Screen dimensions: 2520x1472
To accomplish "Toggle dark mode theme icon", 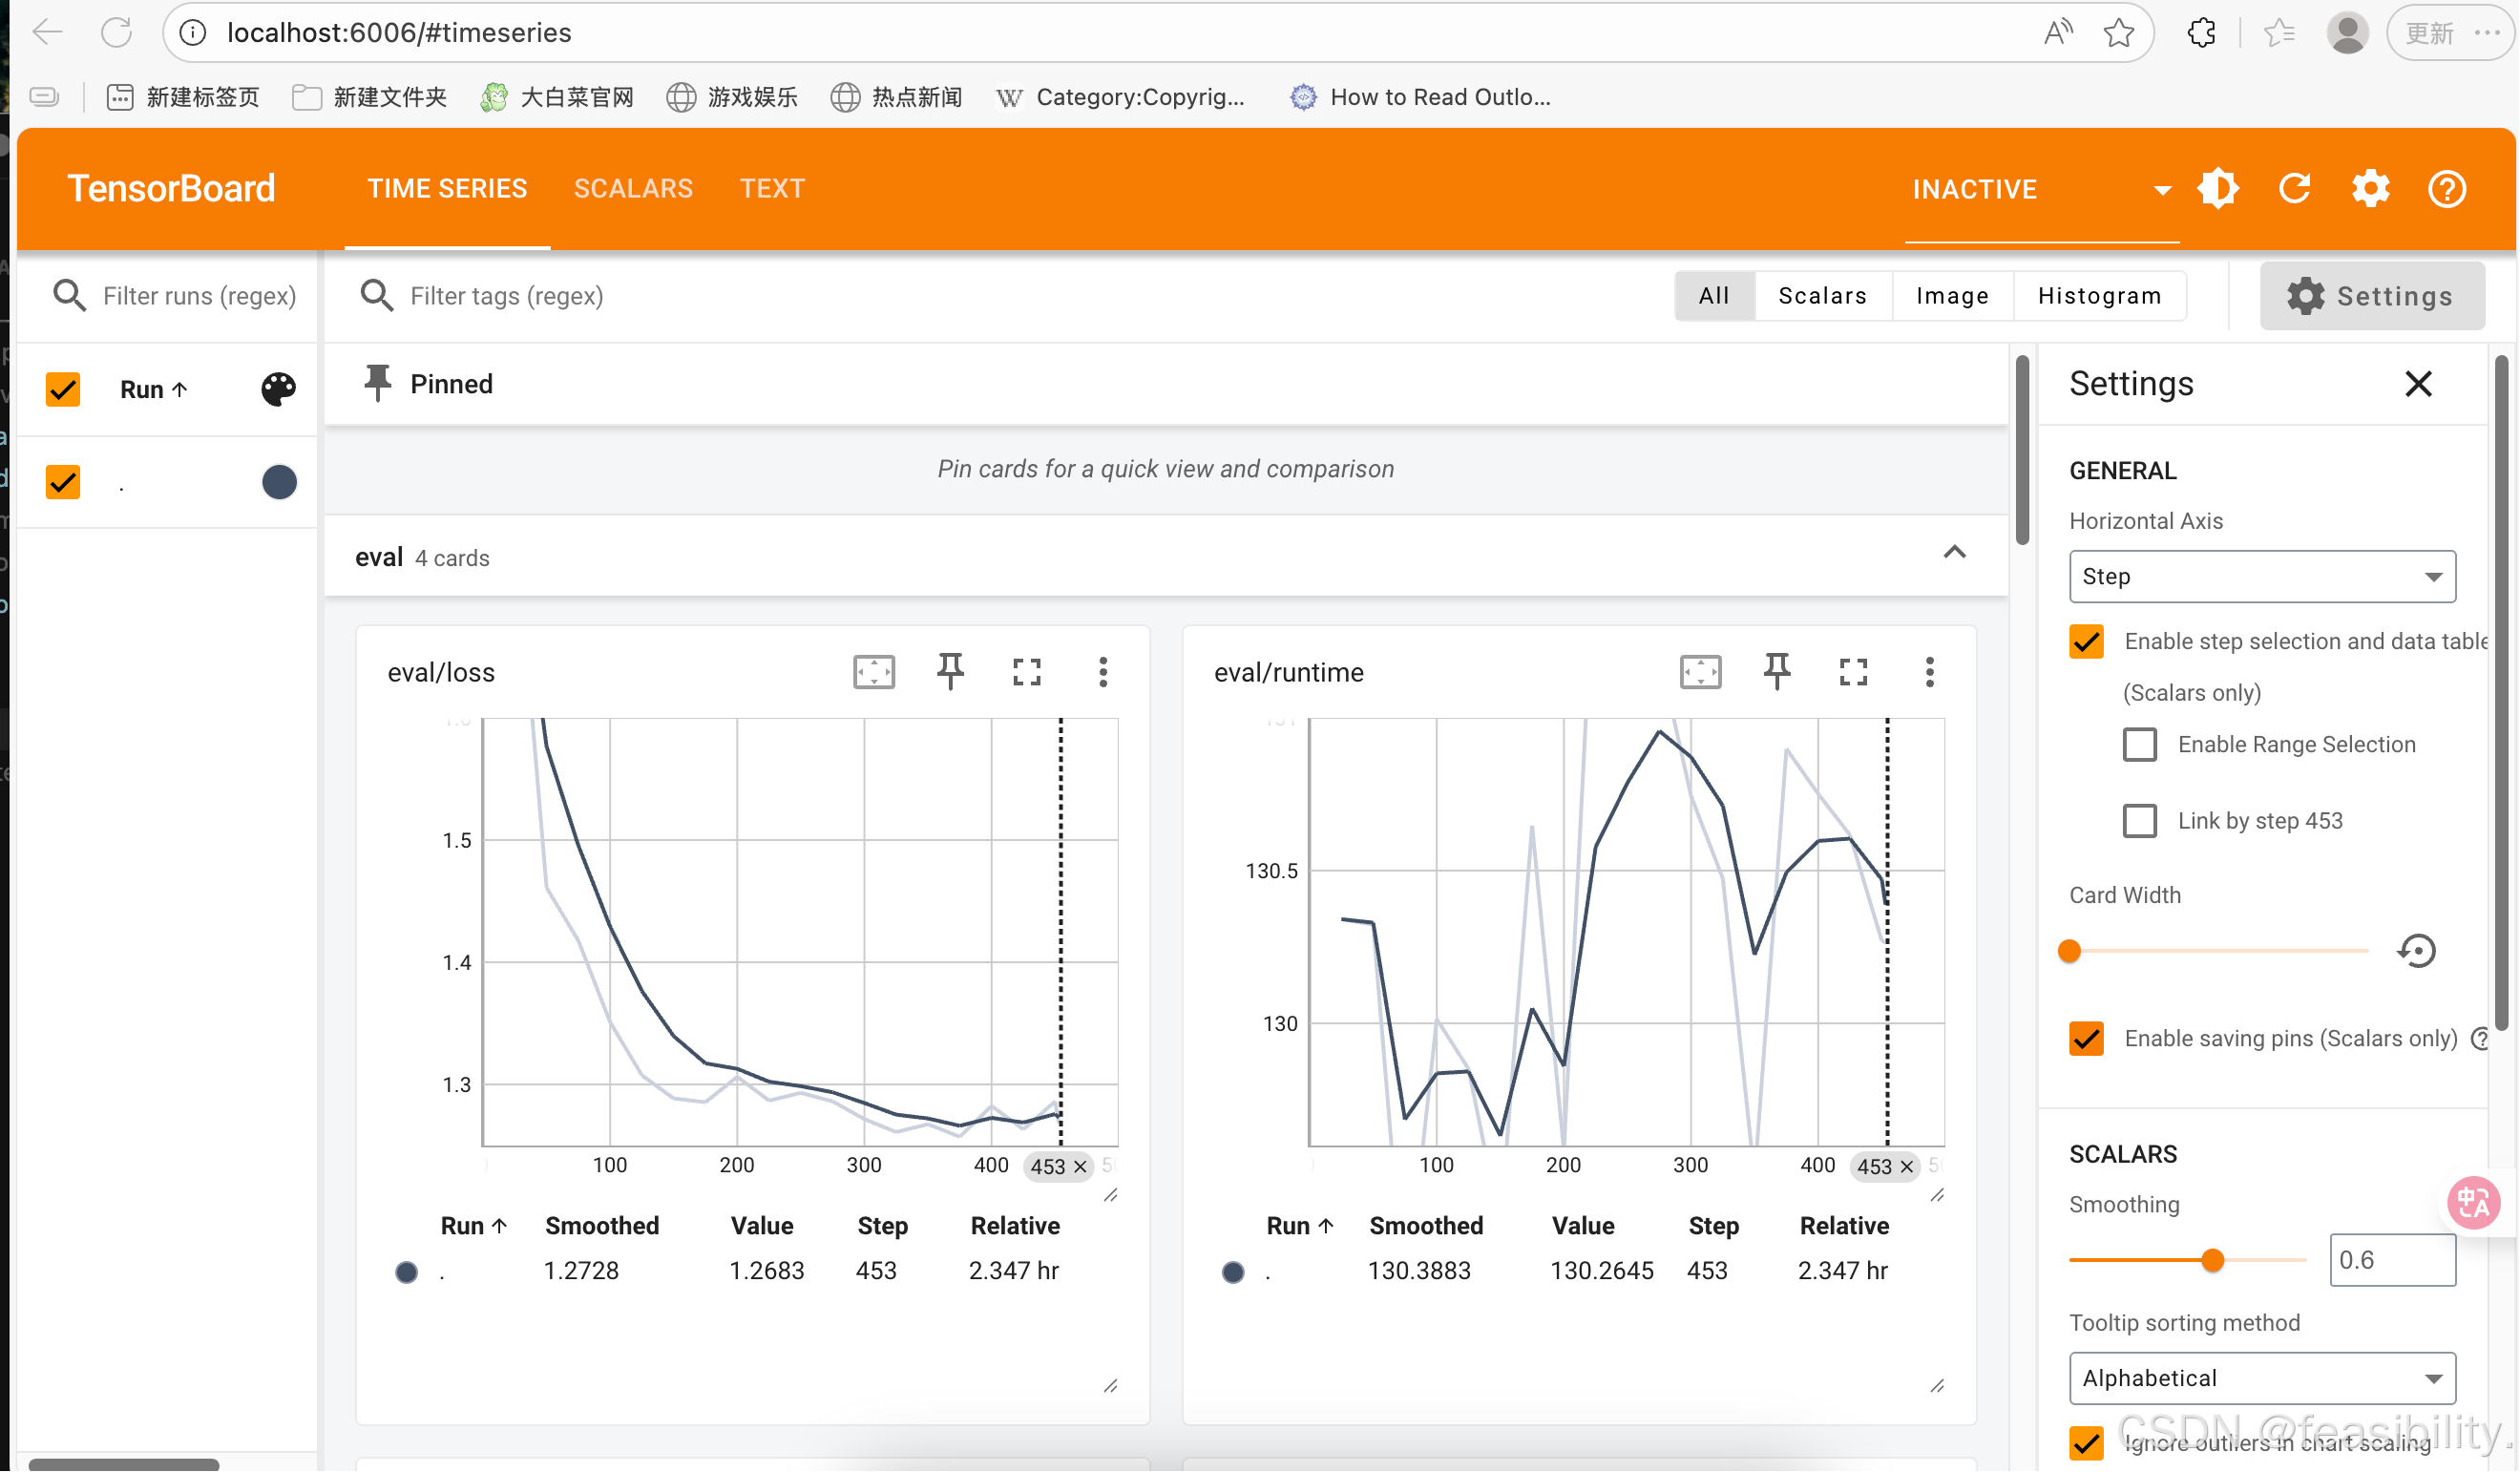I will 2218,189.
